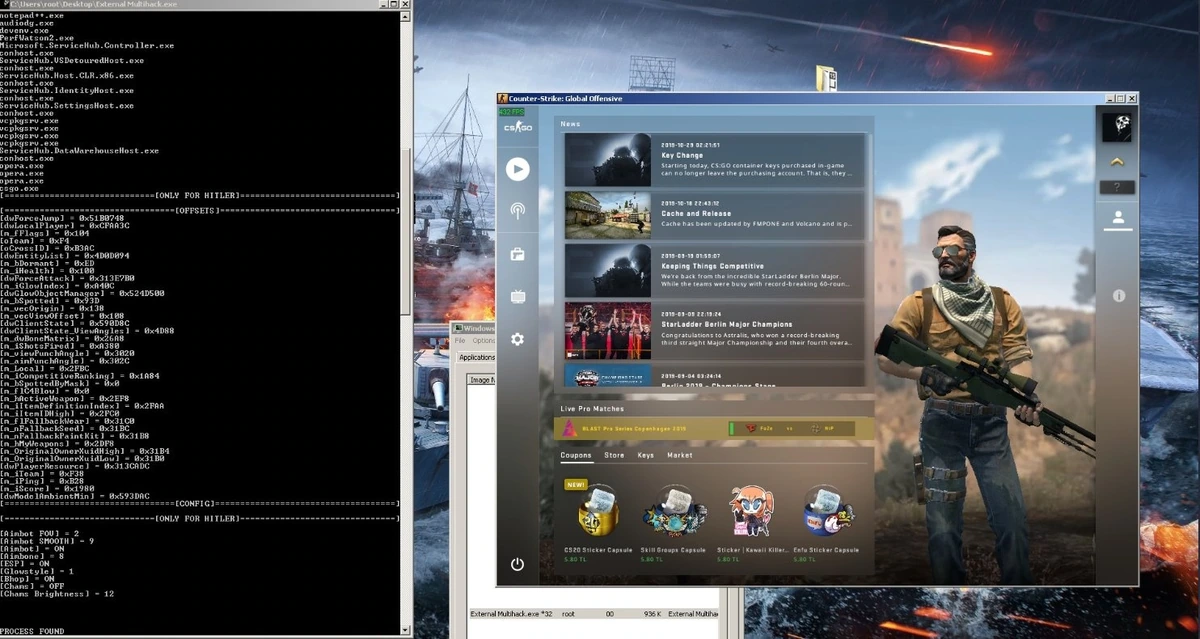Click the News heading in CS:GO
Screen dimensions: 1200x639
(x=570, y=124)
